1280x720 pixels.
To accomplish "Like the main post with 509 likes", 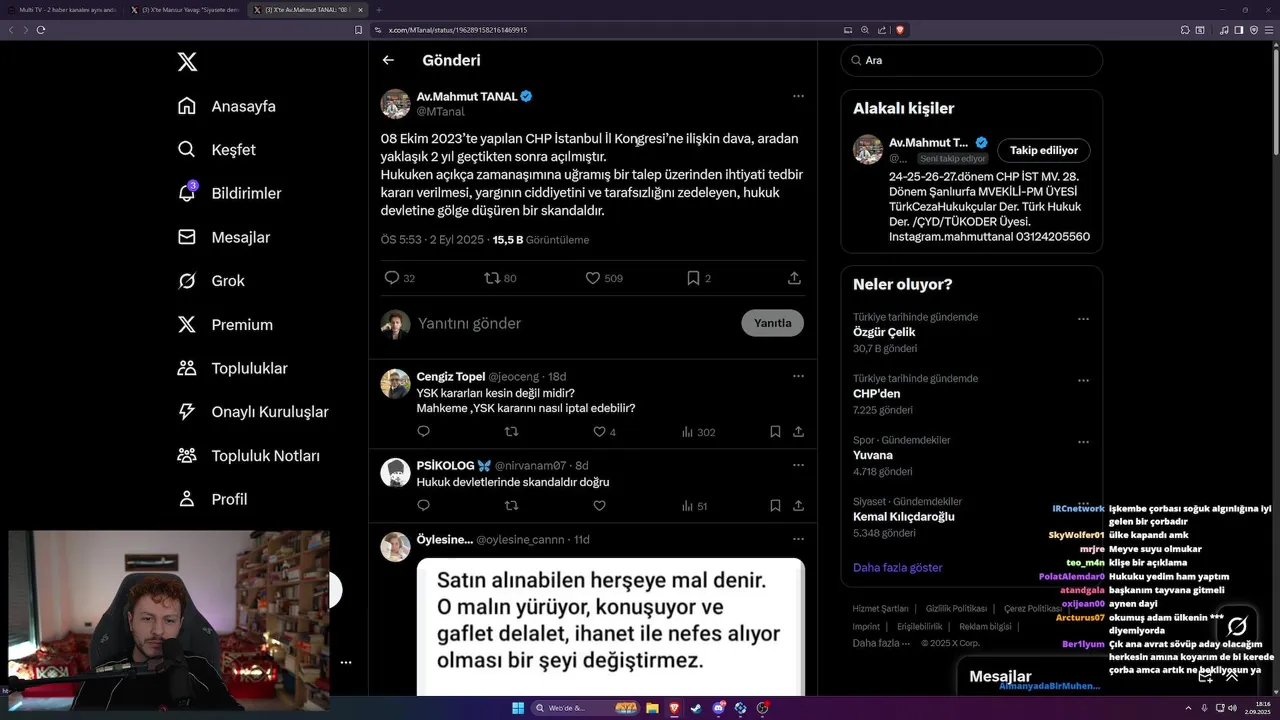I will pyautogui.click(x=592, y=278).
